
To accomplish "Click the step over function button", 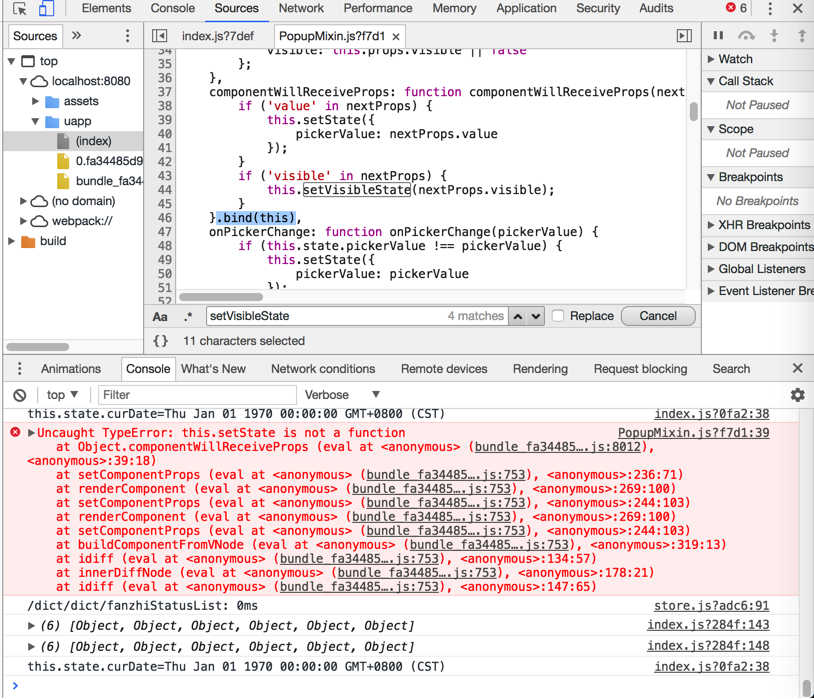I will 746,35.
